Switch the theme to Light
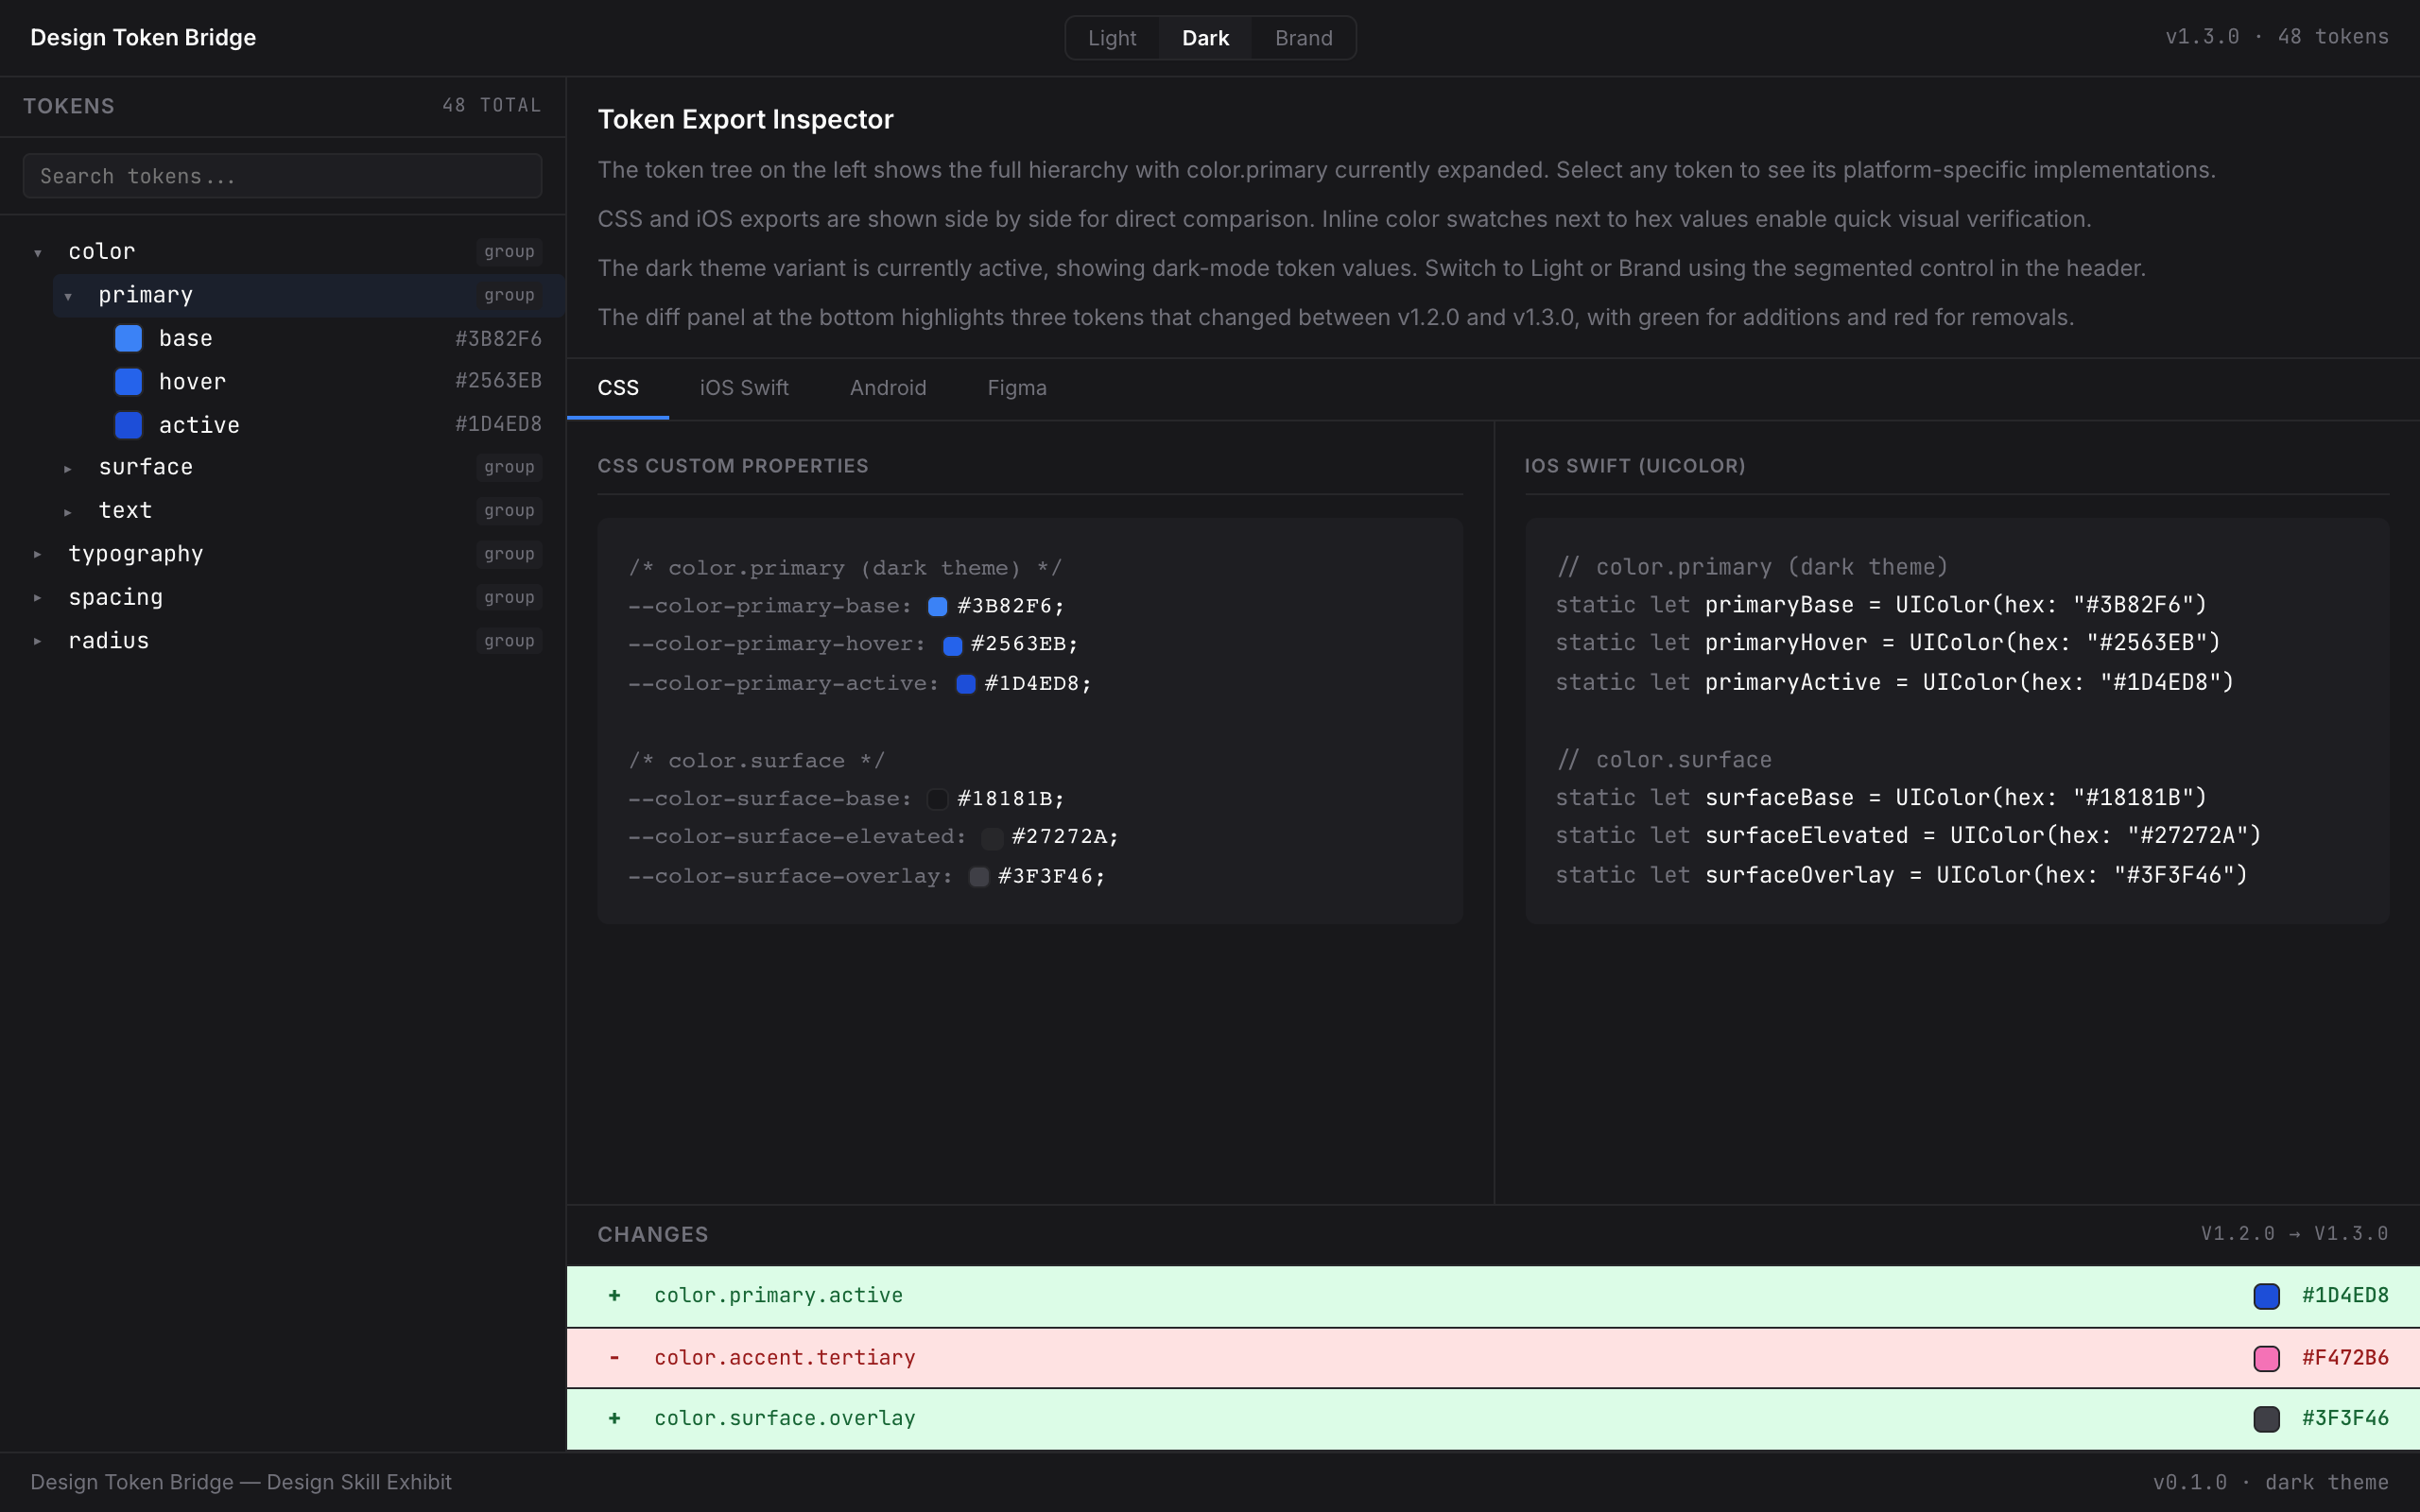This screenshot has width=2420, height=1512. (1111, 38)
